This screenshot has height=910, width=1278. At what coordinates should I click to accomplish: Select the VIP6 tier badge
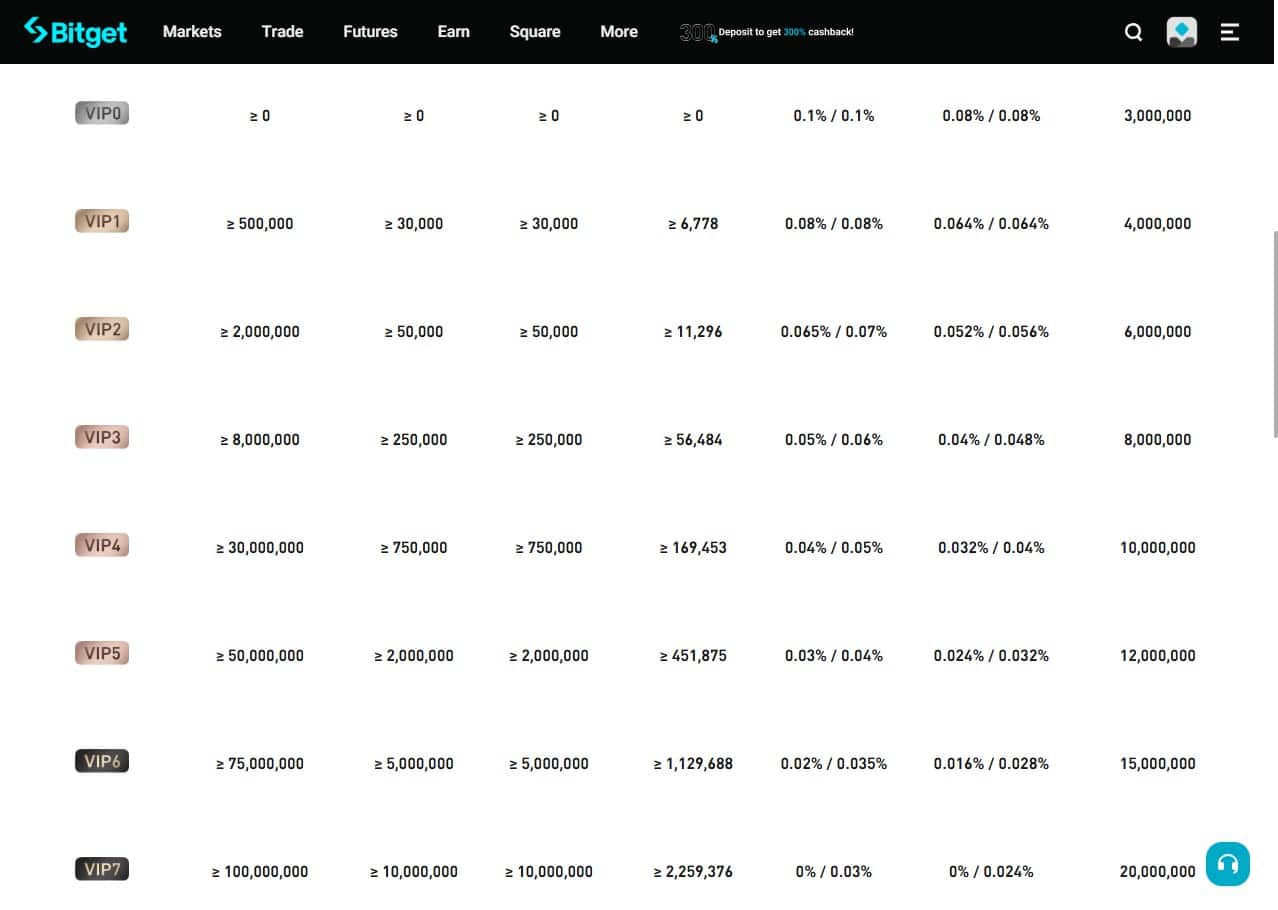tap(101, 761)
